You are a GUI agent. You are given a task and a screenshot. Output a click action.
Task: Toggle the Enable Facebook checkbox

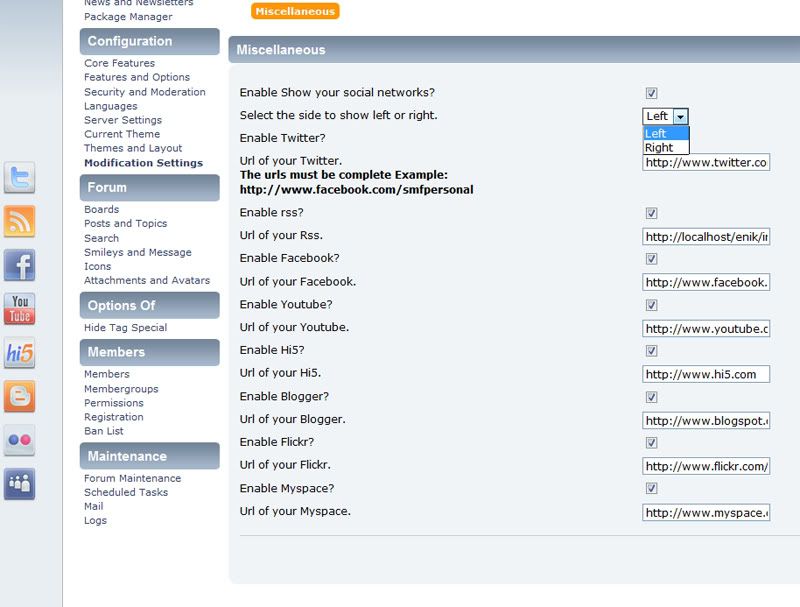652,259
